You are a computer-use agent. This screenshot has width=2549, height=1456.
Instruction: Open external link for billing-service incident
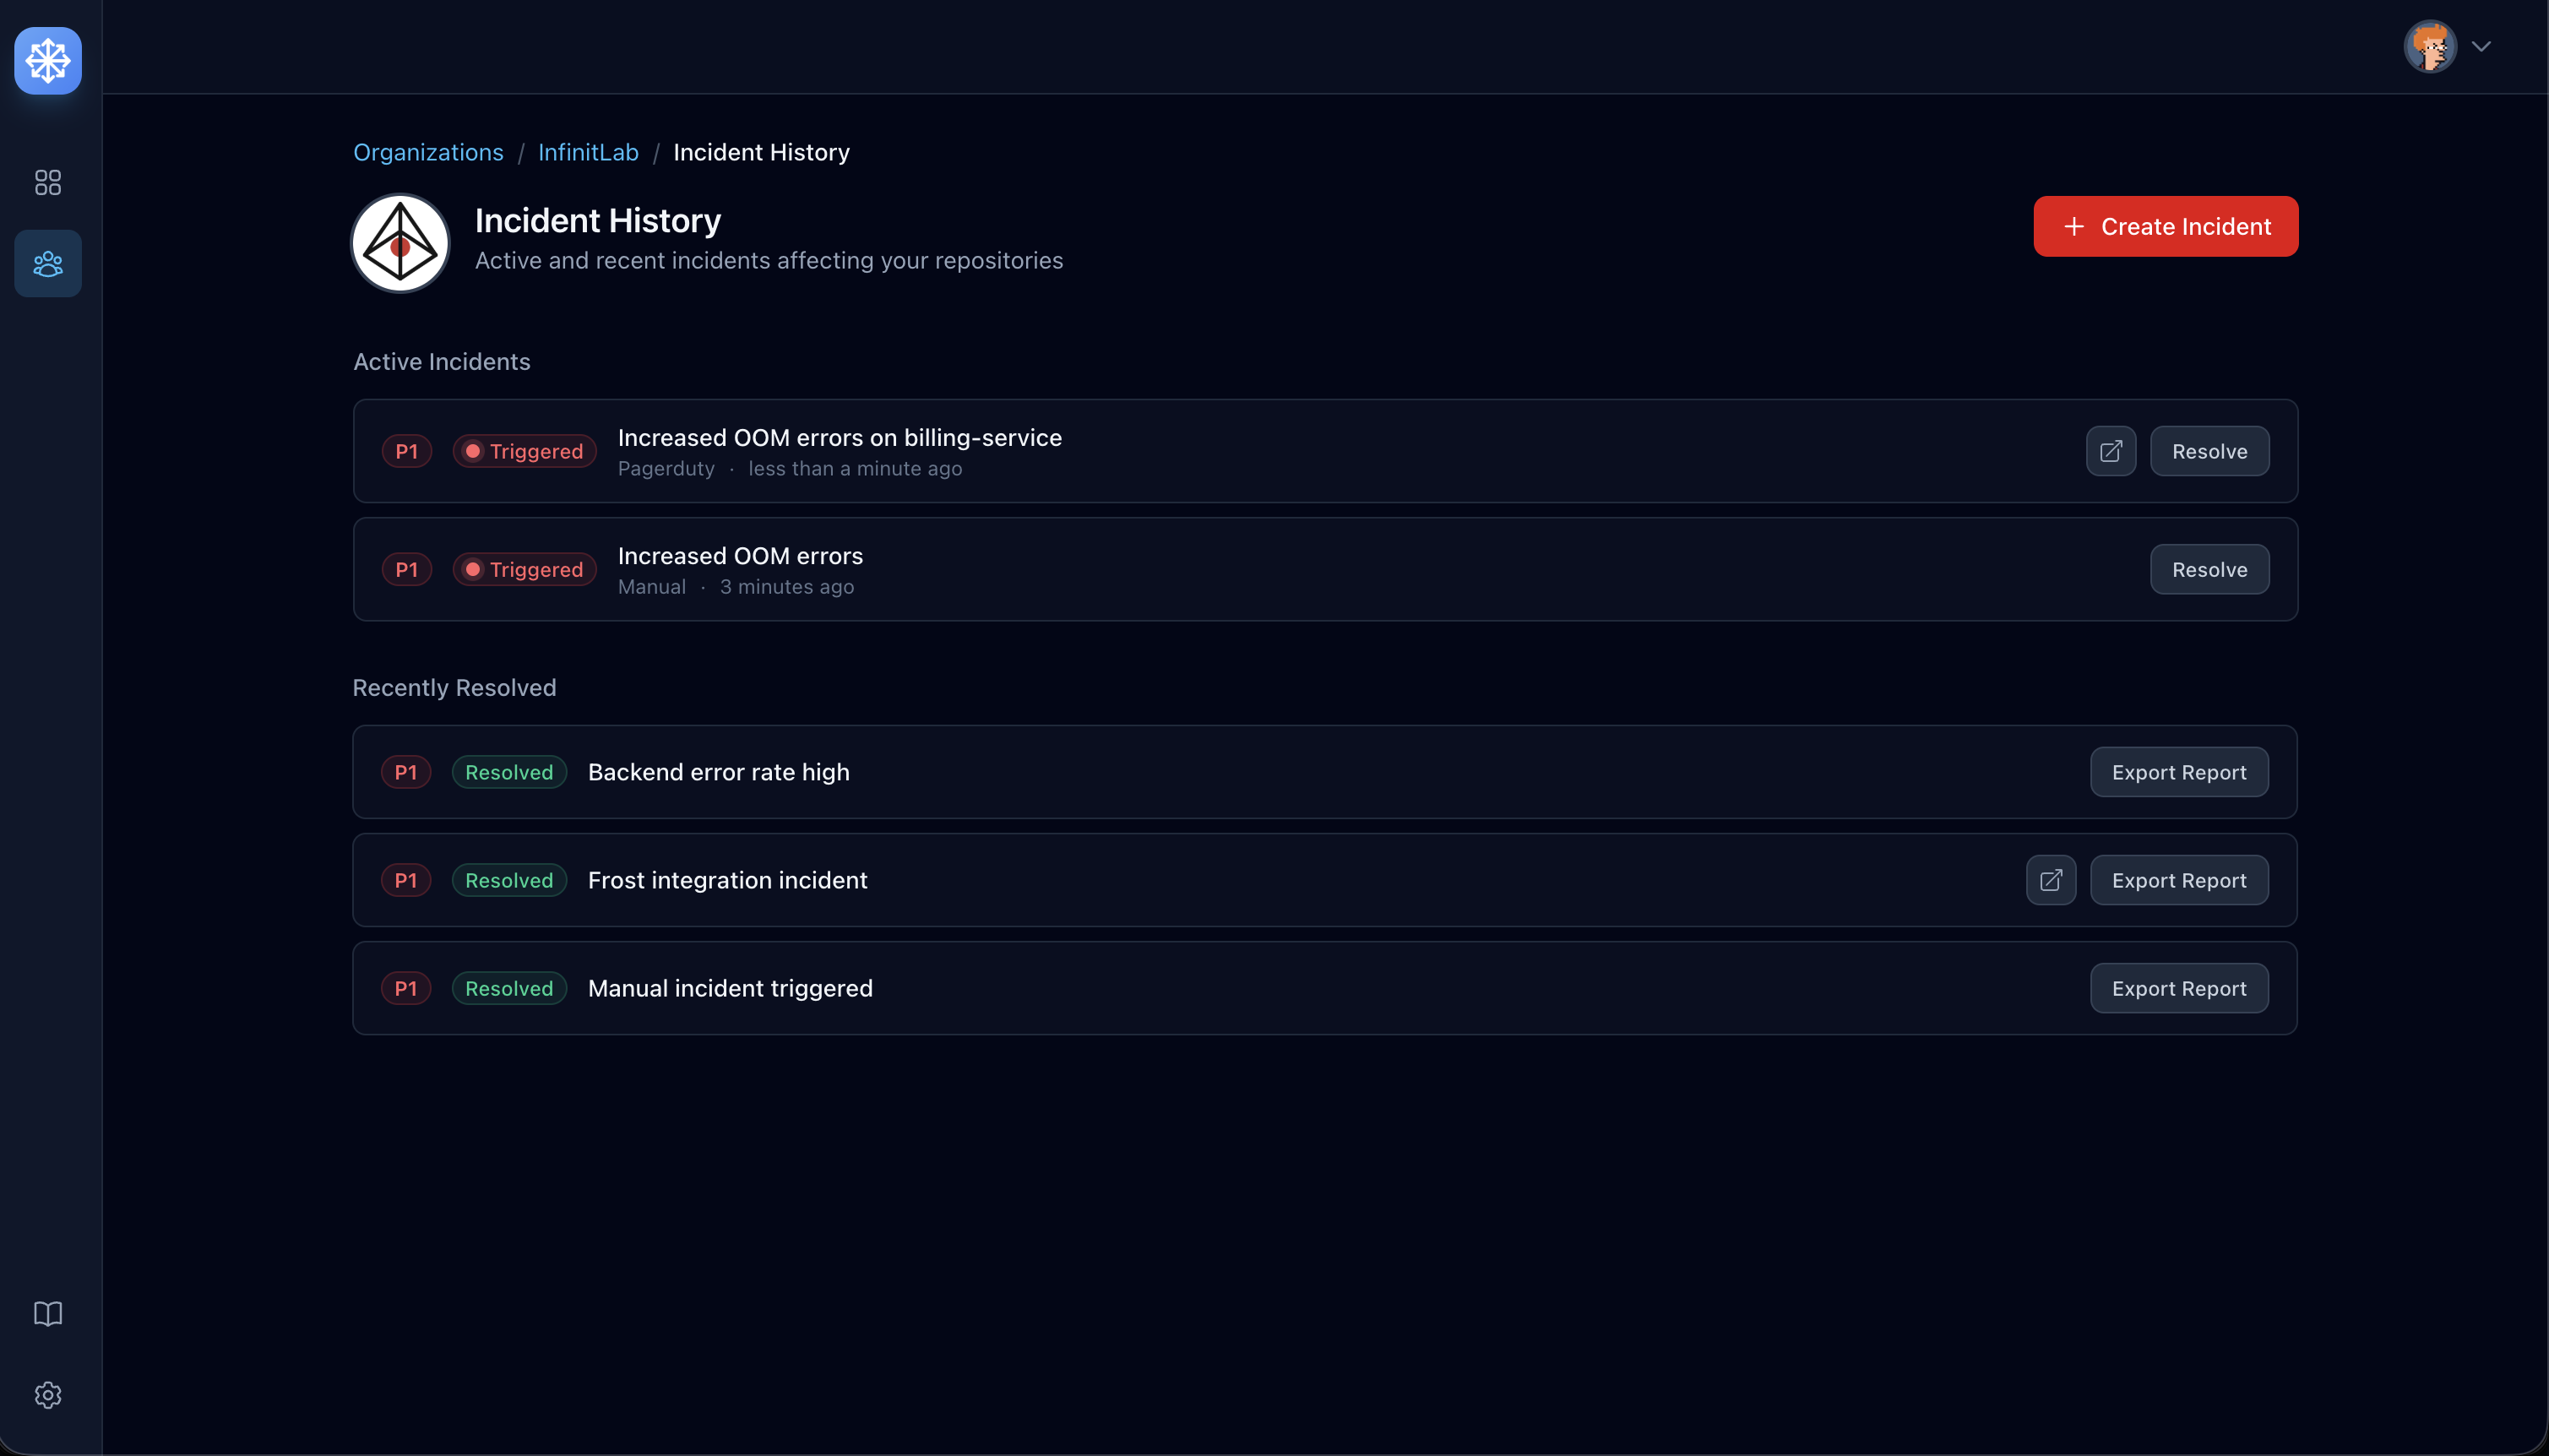(2111, 451)
